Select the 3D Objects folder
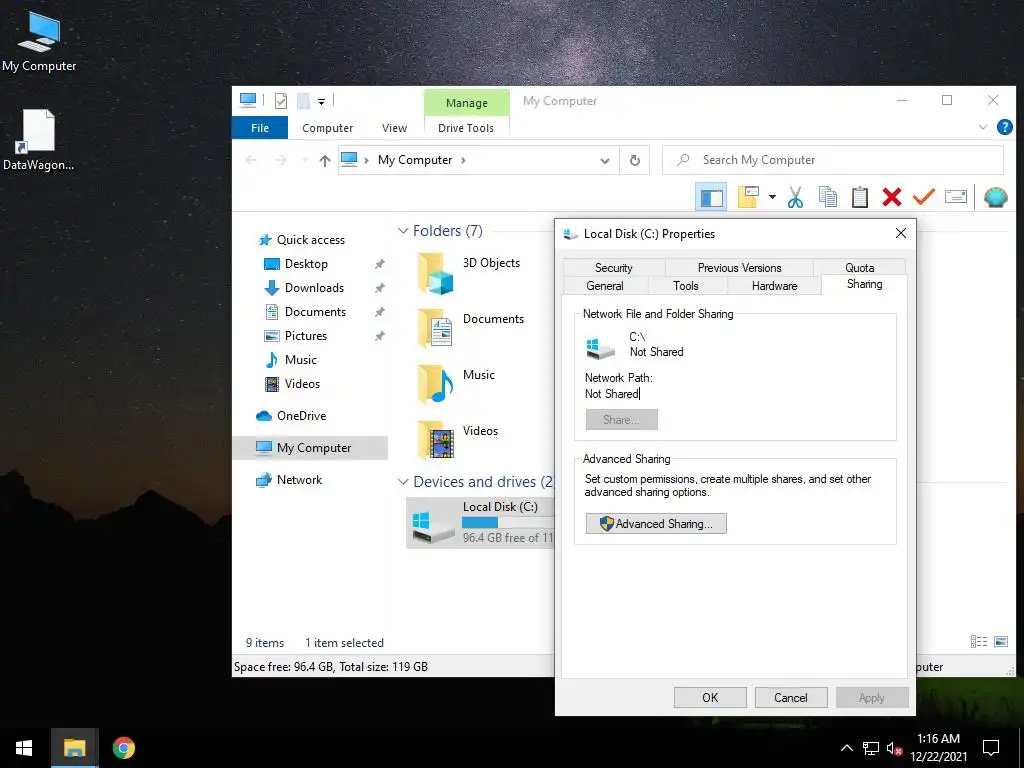The width and height of the screenshot is (1024, 768). coord(470,273)
